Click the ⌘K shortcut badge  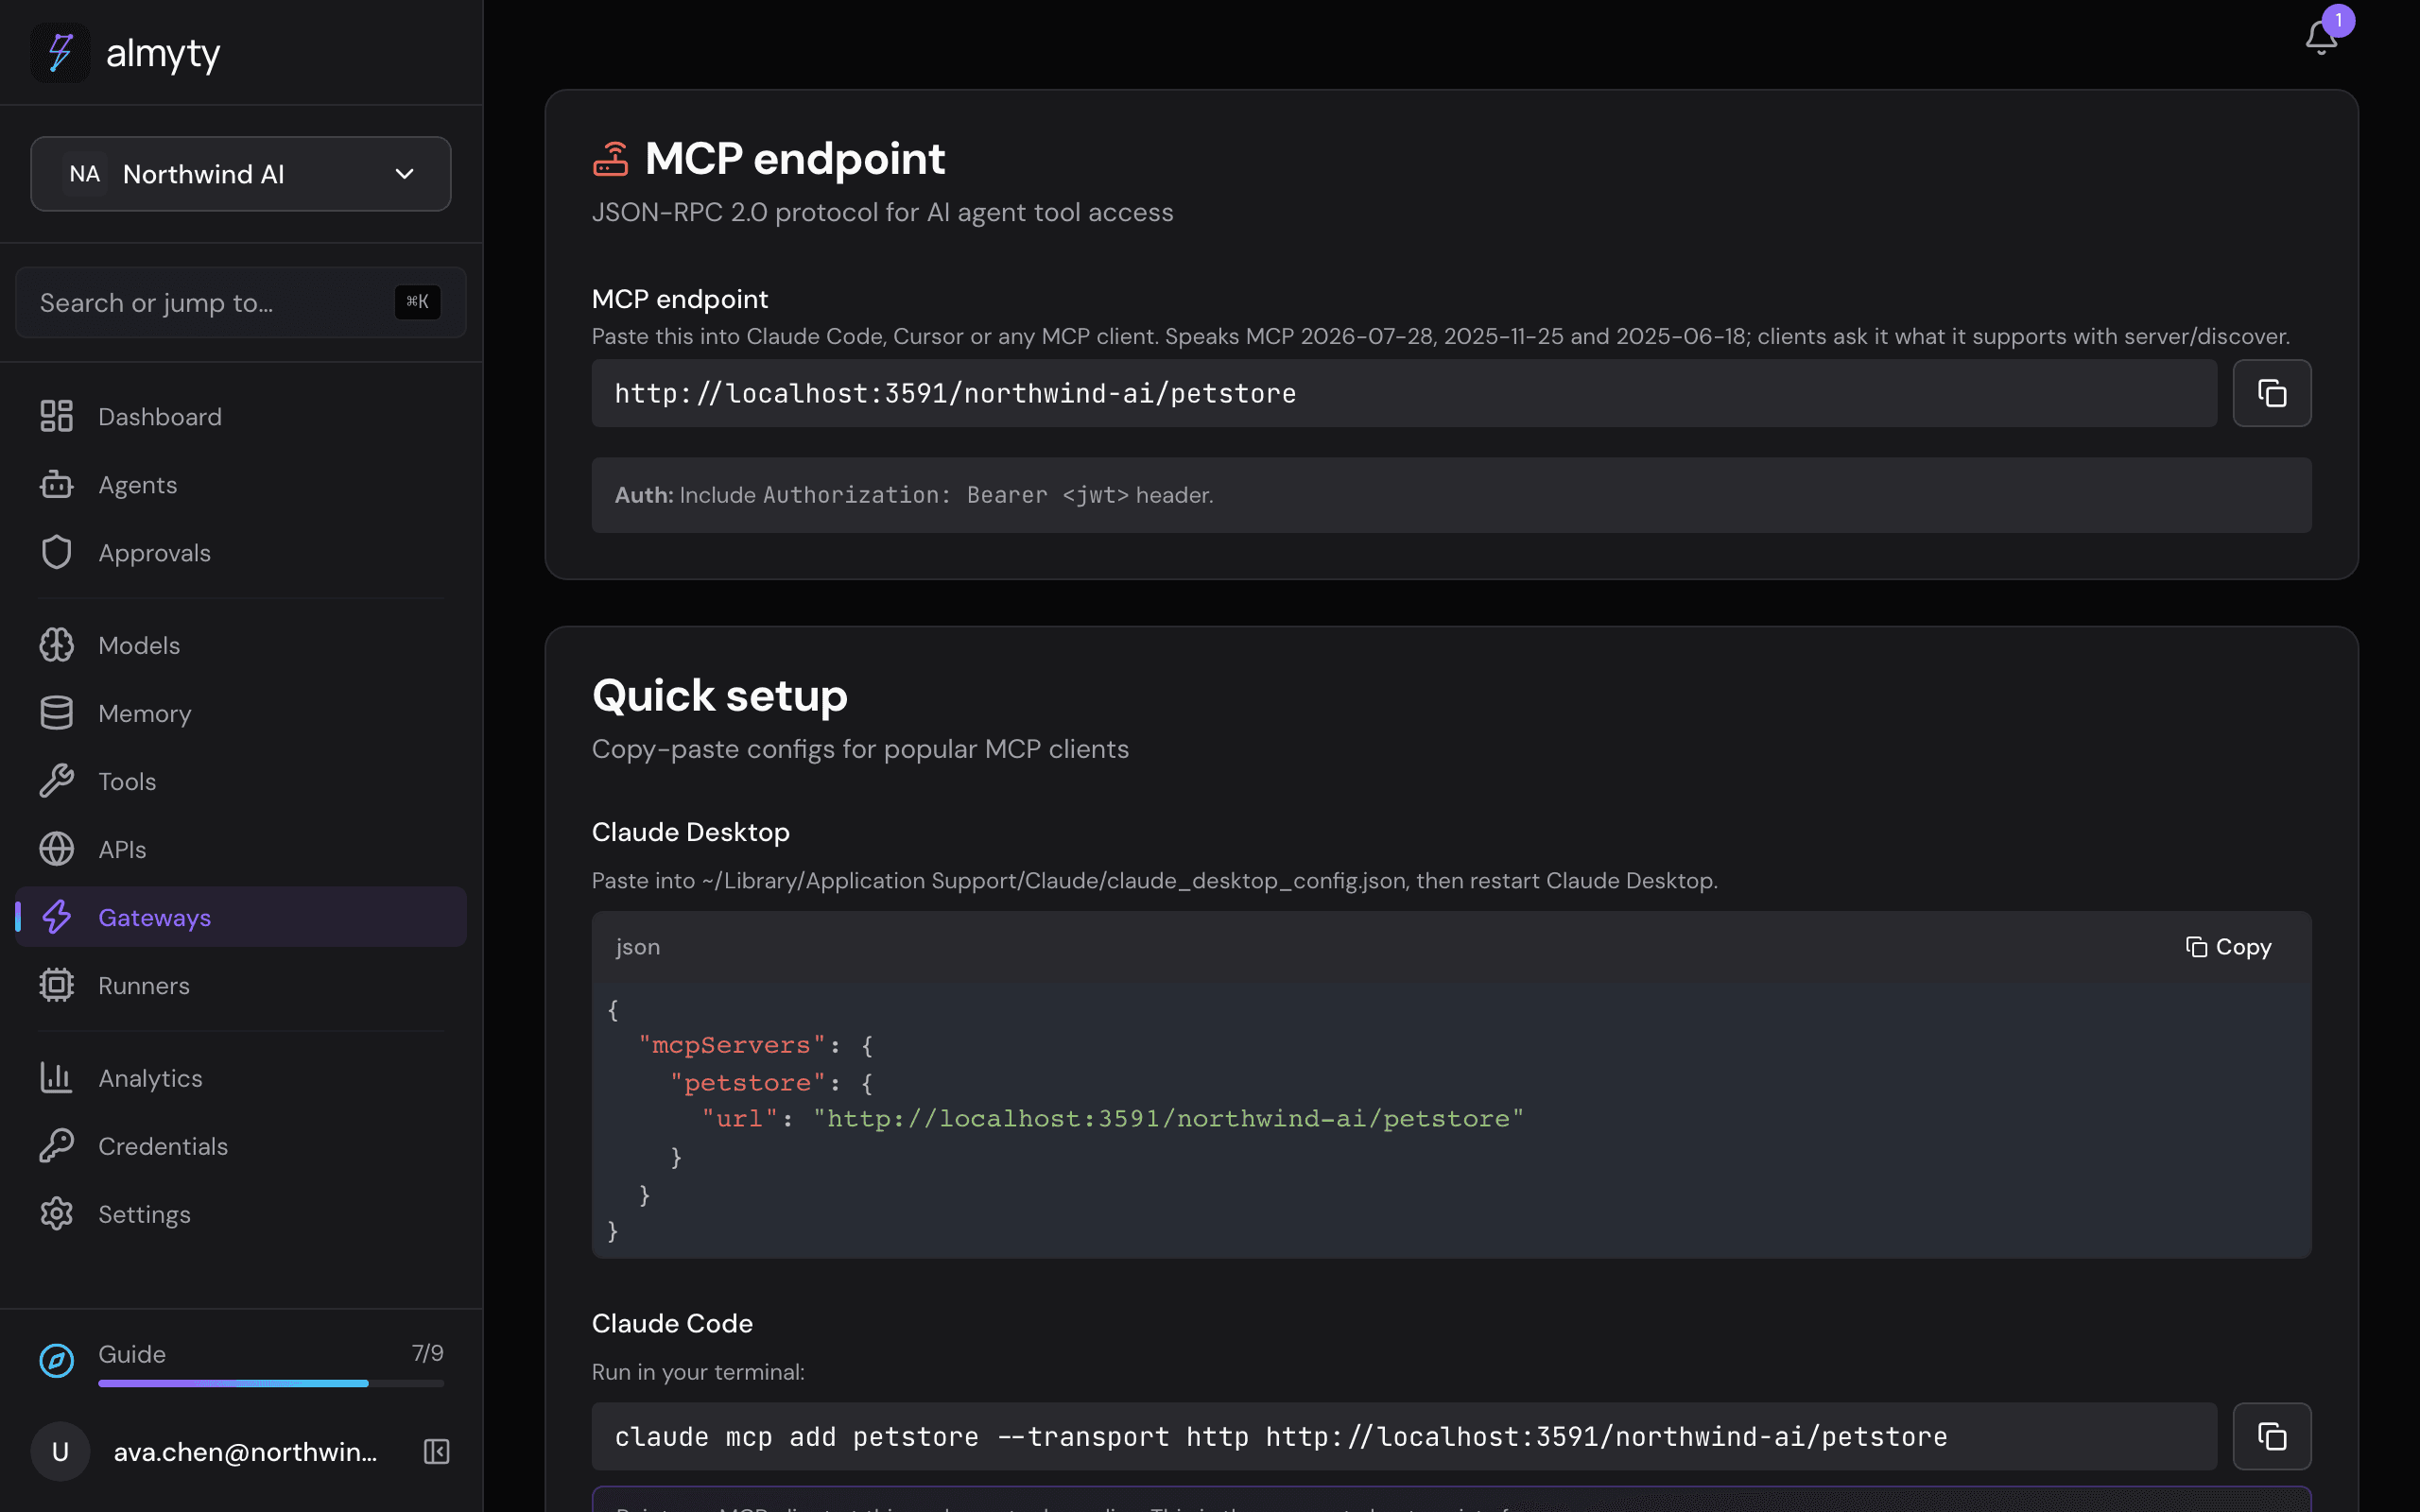(417, 302)
